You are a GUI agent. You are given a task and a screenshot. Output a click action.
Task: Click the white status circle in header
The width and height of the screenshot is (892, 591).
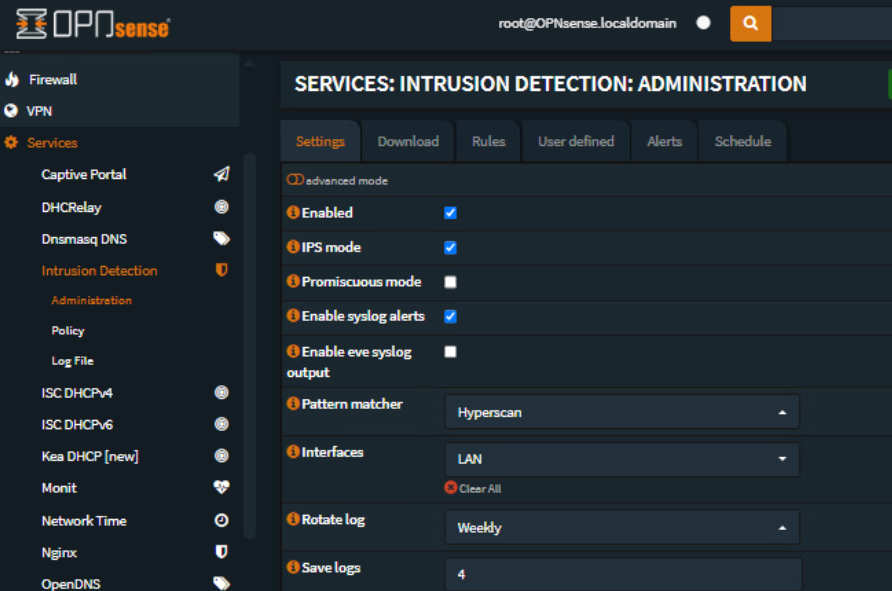[x=703, y=23]
